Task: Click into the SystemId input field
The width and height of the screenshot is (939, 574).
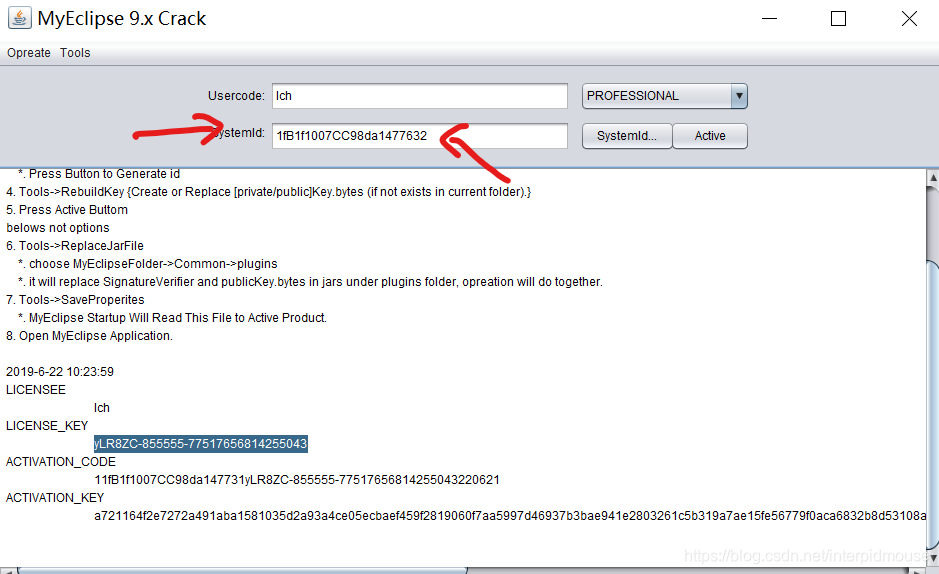Action: tap(420, 136)
